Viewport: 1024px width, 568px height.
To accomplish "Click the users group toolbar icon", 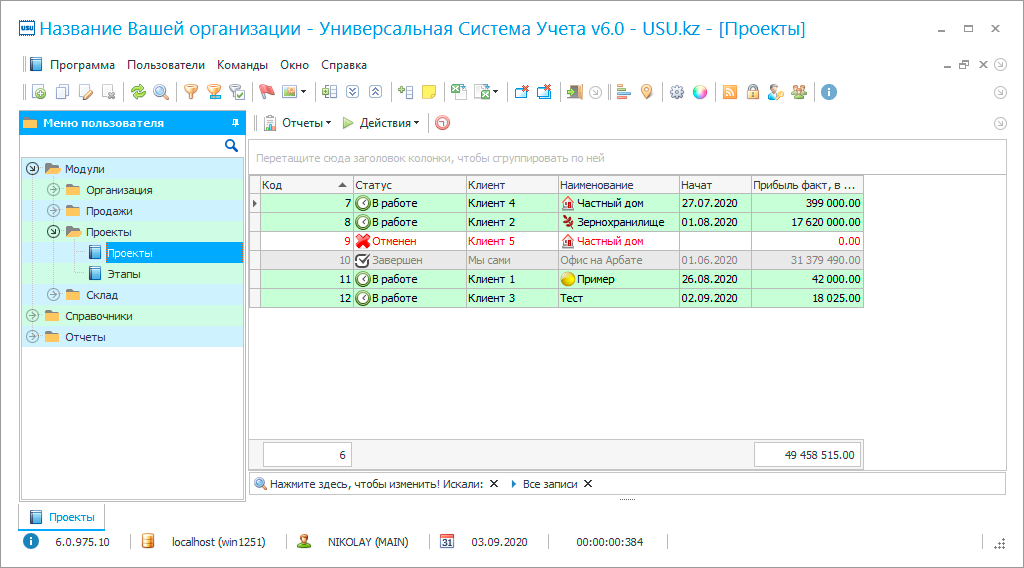I will (799, 92).
